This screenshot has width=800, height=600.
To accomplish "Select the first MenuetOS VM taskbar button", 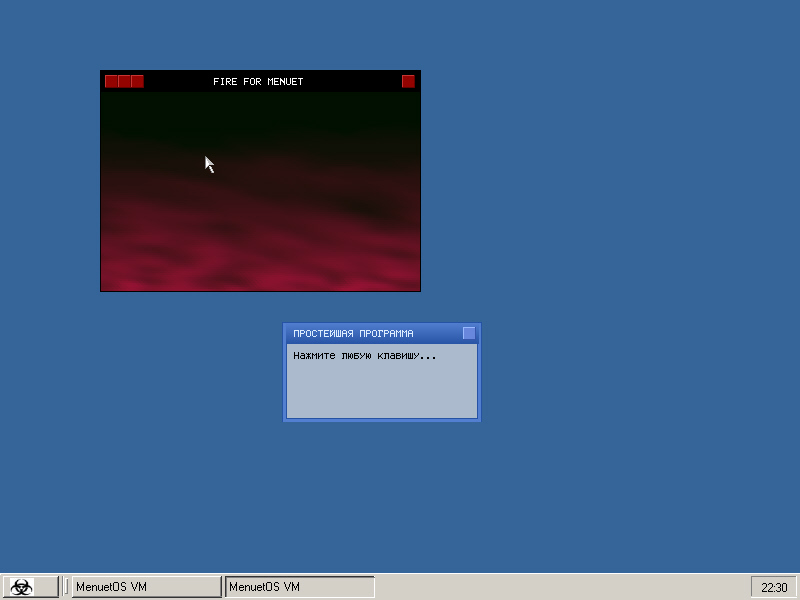I will 146,587.
